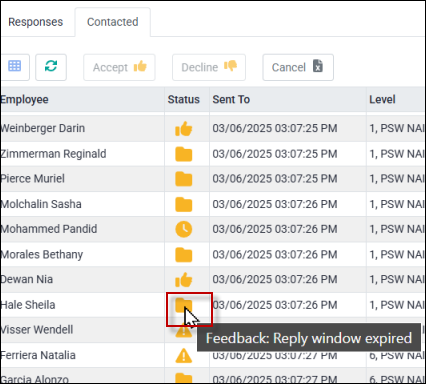Click thumbs-up status icon for Dewan Nia

184,280
